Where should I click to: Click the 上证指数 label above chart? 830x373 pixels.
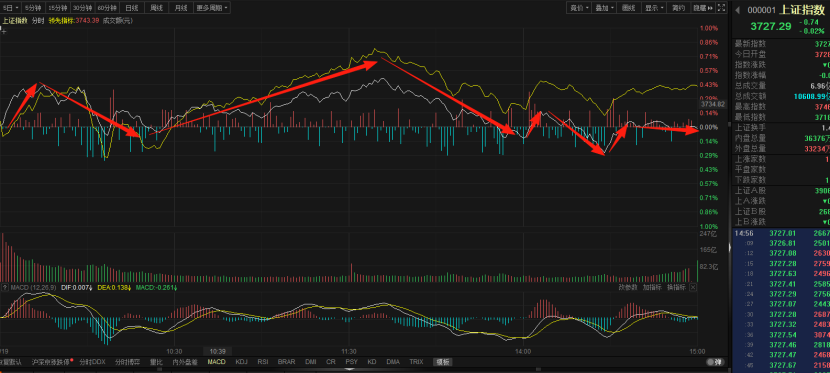coord(14,21)
